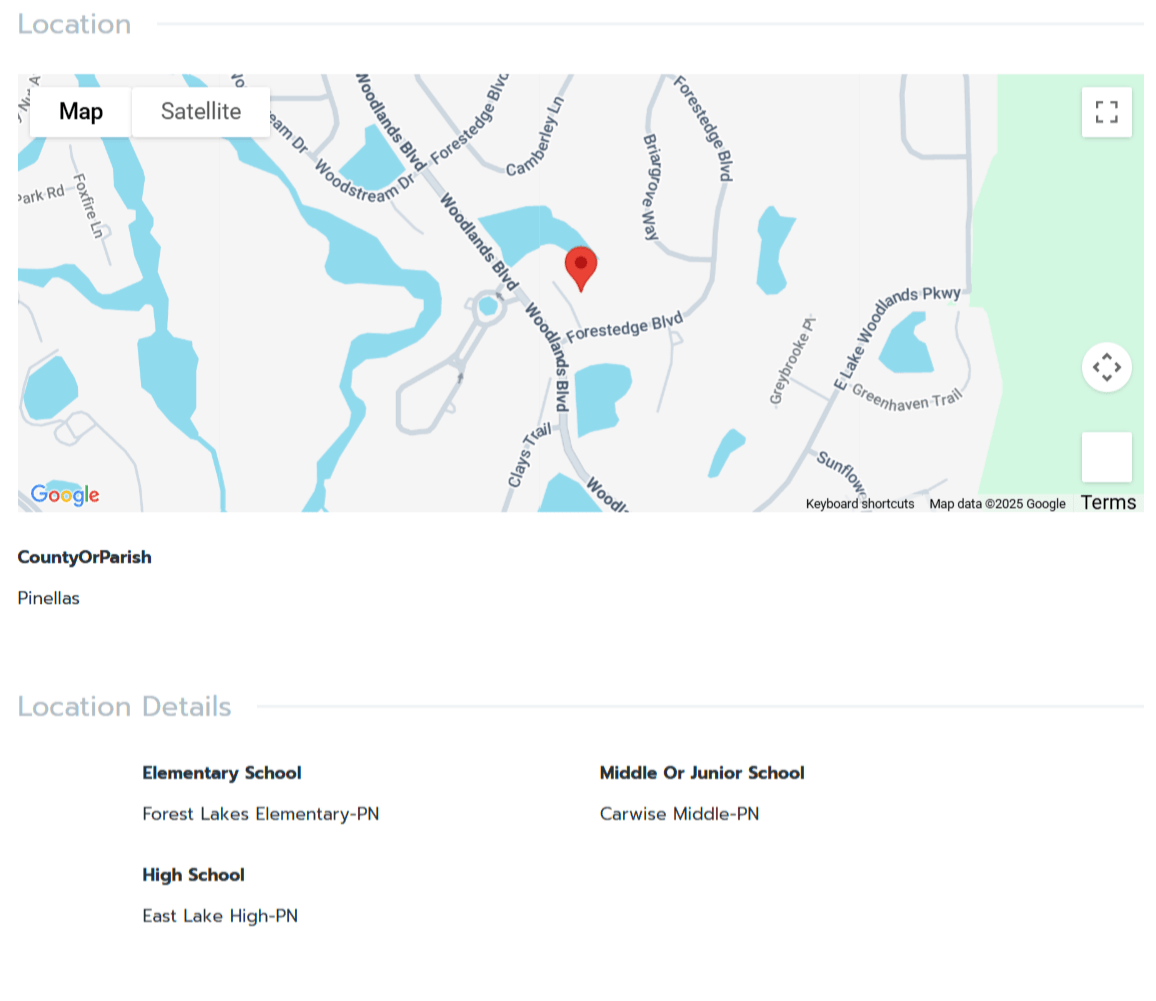Click the Briargrove Way street label

click(x=651, y=188)
